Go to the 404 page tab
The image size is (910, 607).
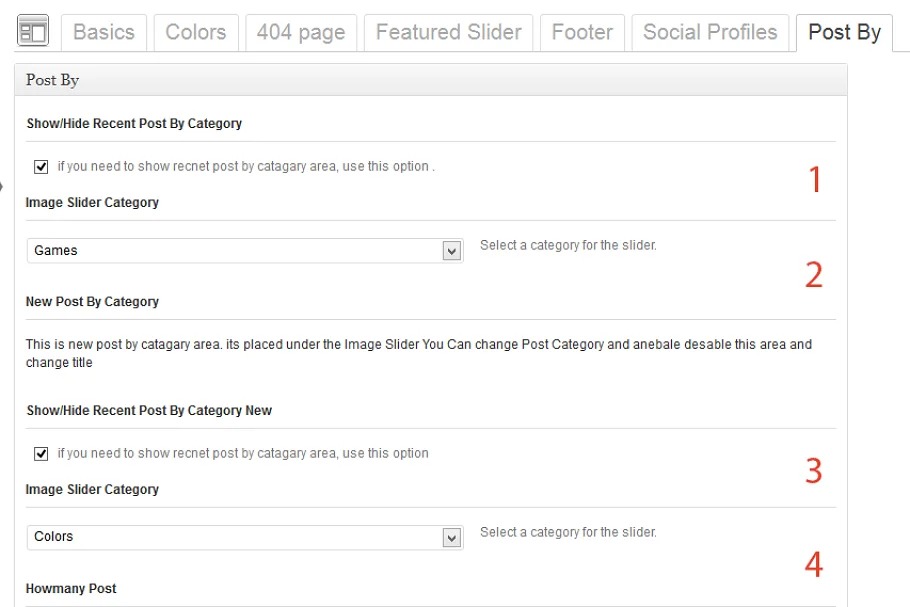pyautogui.click(x=300, y=32)
